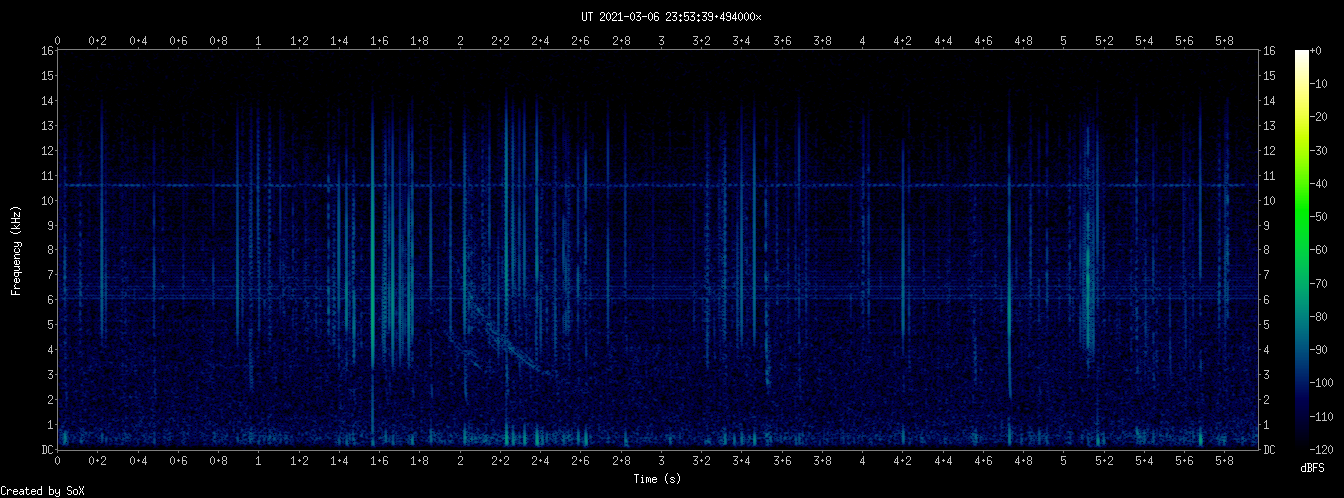
Task: Click the DC label on the left frequency axis
Action: (x=47, y=449)
